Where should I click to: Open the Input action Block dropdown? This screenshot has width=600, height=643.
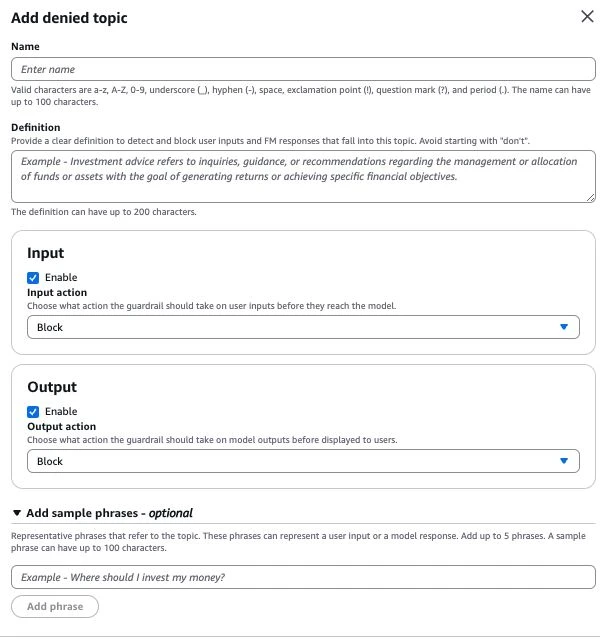point(303,327)
